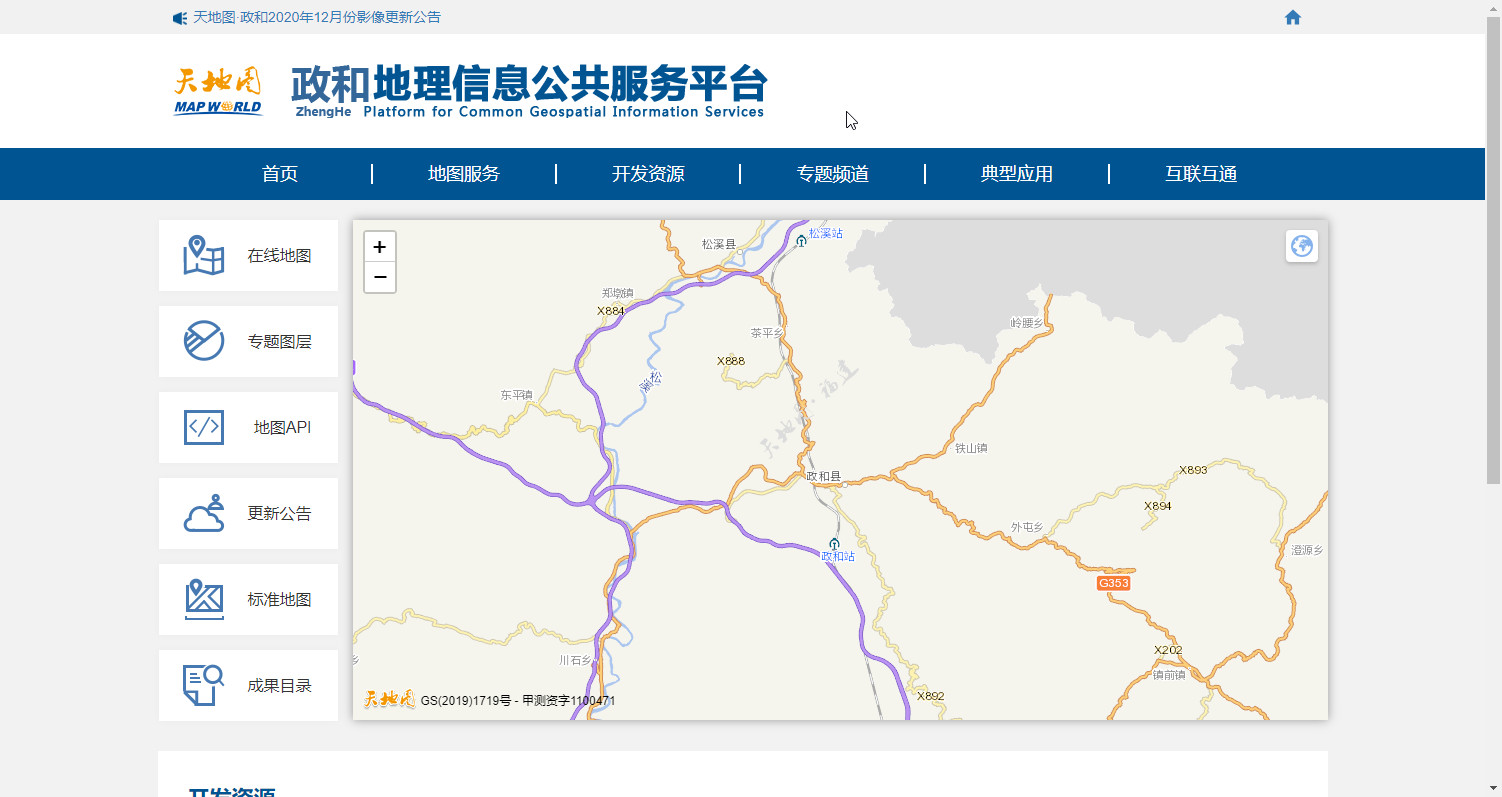Click 郑墩镇 label on the map
This screenshot has width=1502, height=797.
click(618, 293)
